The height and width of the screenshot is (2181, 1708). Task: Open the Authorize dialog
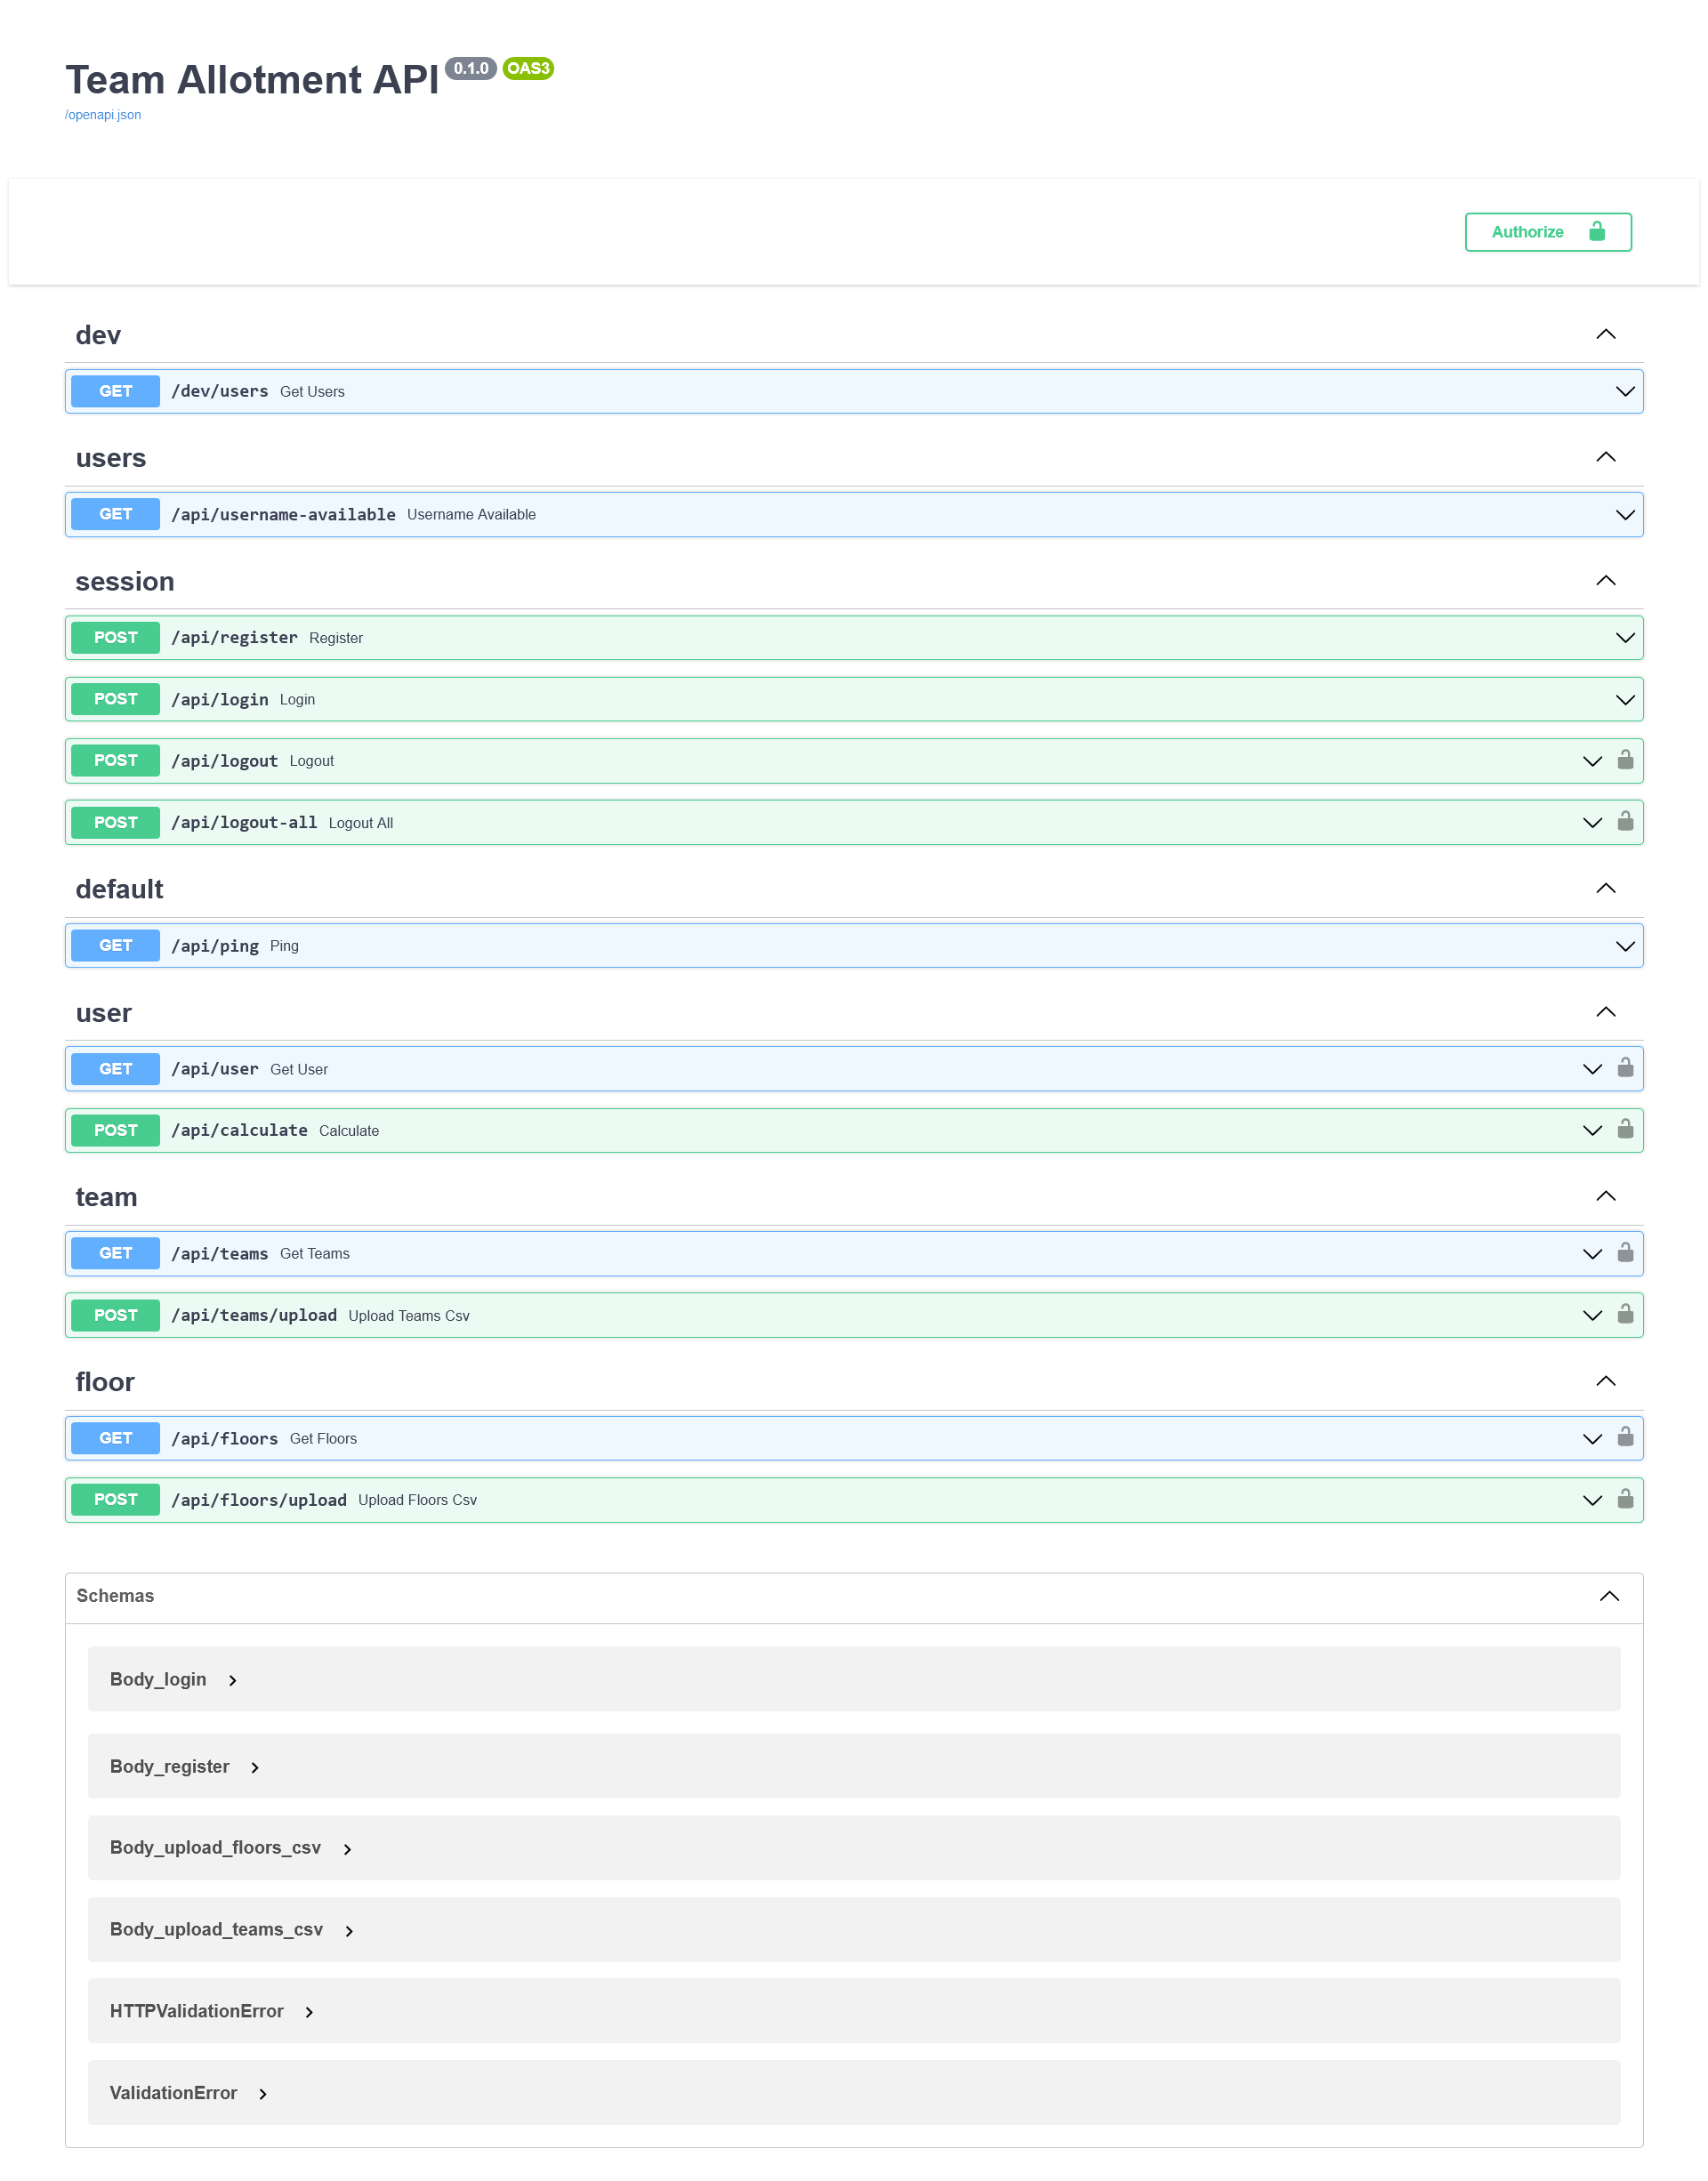1547,232
